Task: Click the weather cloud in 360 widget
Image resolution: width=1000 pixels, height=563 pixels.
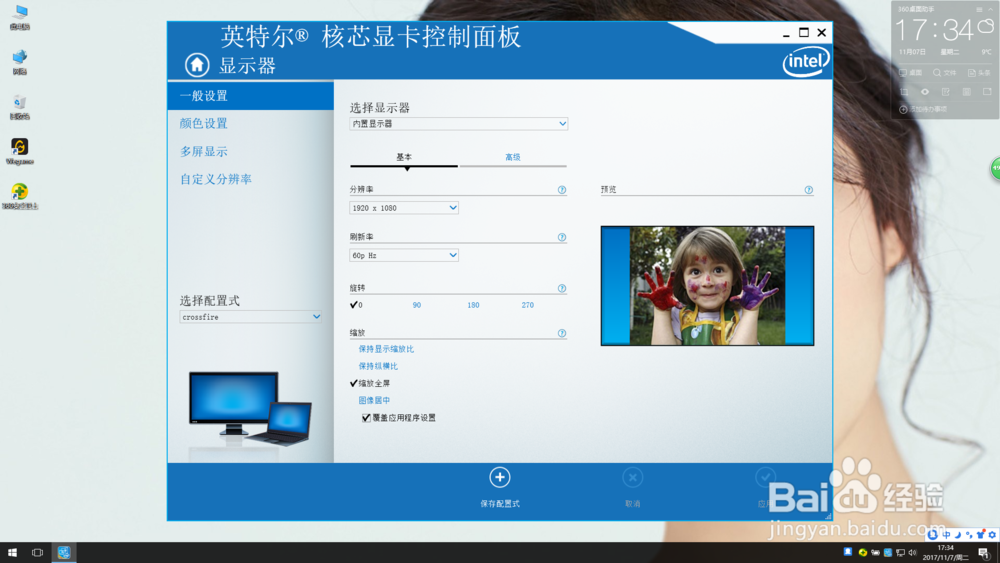Action: pyautogui.click(x=986, y=26)
